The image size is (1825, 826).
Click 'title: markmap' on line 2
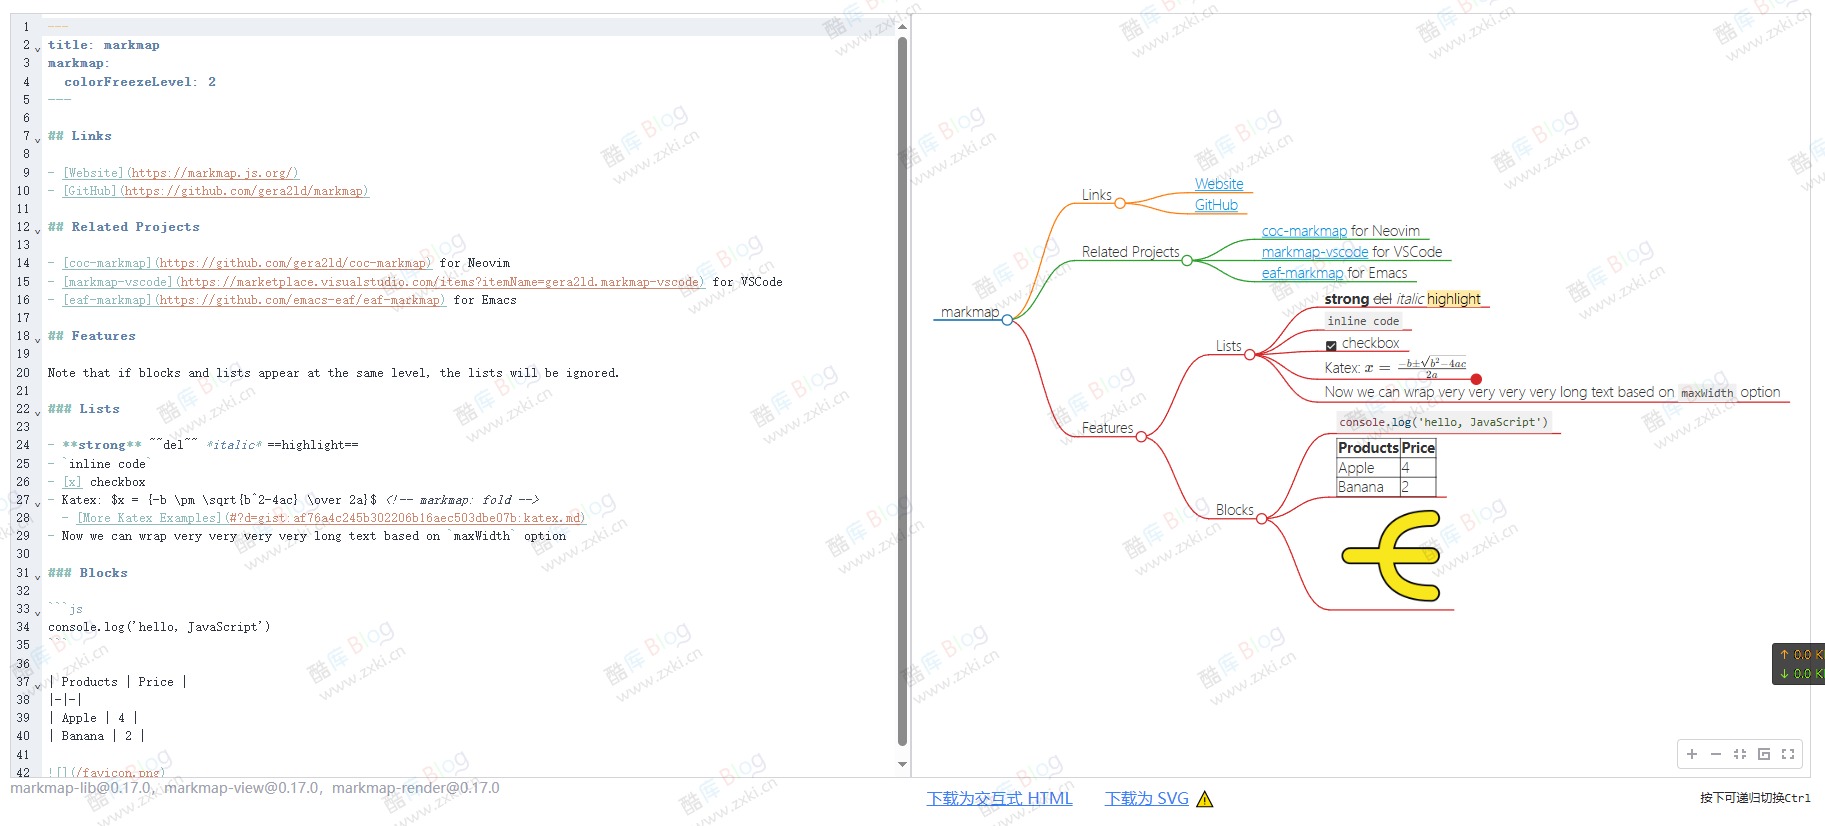click(x=104, y=45)
